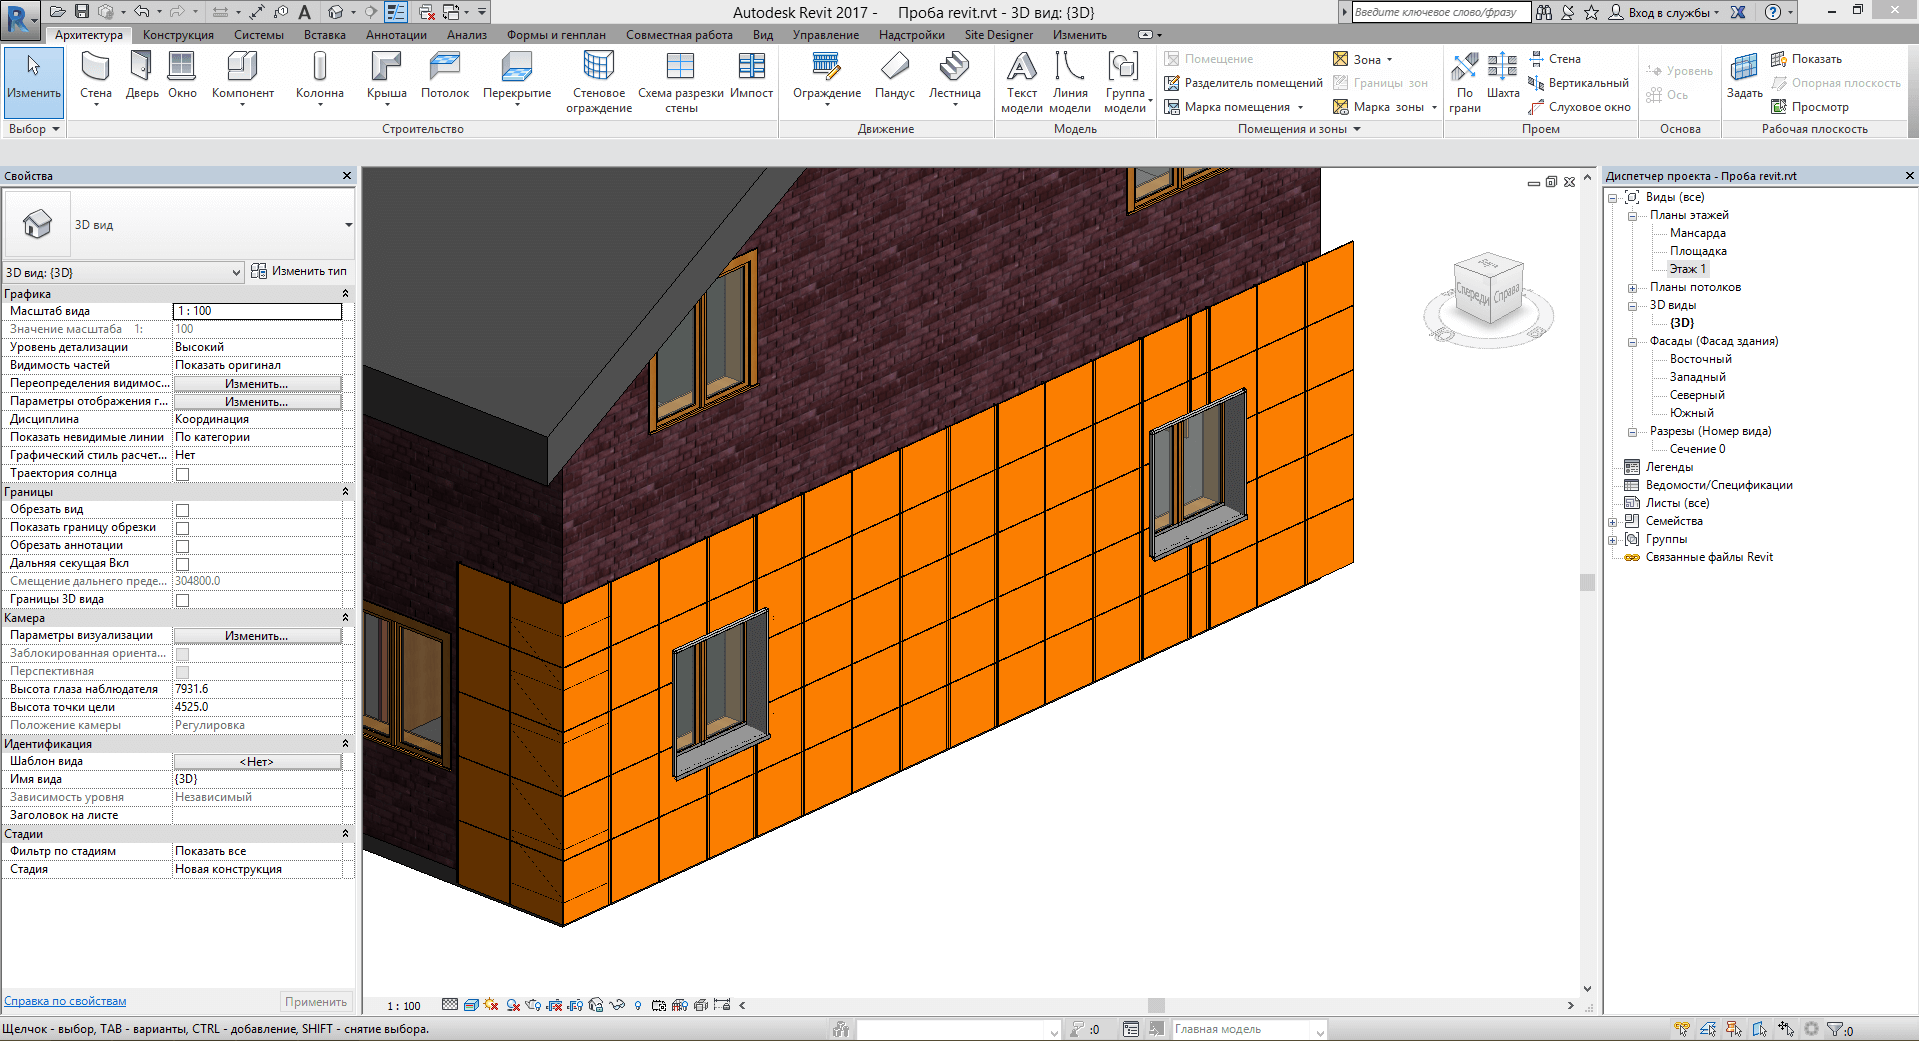1919x1041 pixels.
Task: Enable the Обрезать вид checkbox
Action: [182, 510]
